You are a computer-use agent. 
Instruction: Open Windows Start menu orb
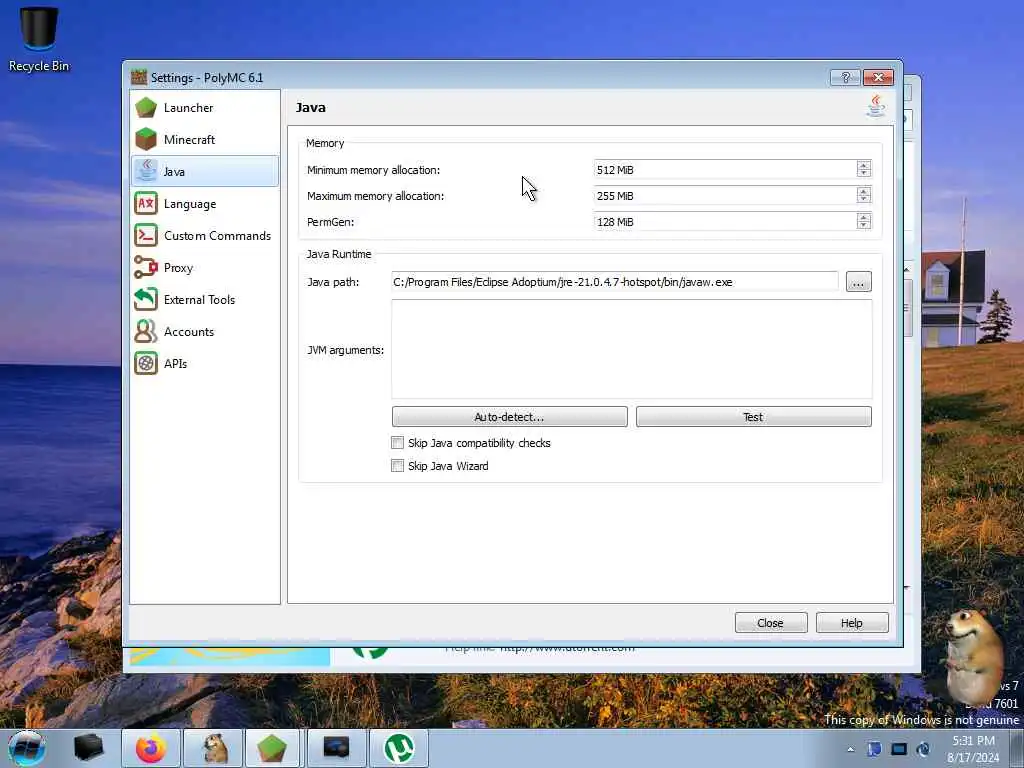(x=27, y=748)
